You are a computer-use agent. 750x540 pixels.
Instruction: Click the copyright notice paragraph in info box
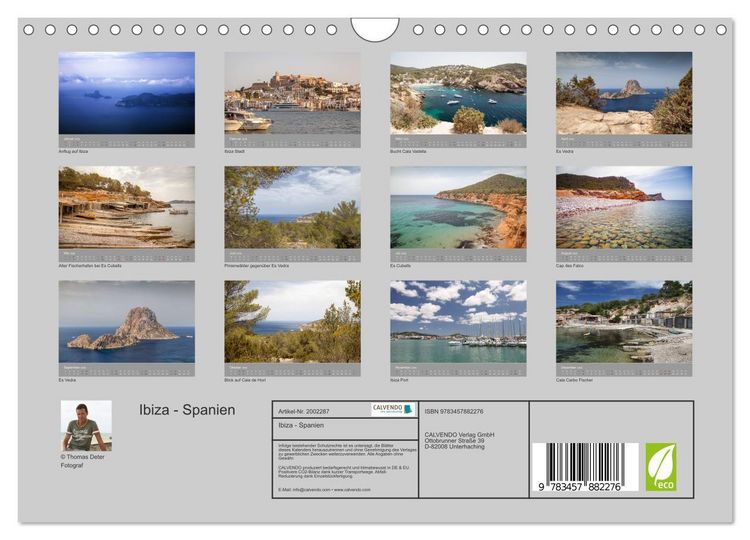[347, 452]
